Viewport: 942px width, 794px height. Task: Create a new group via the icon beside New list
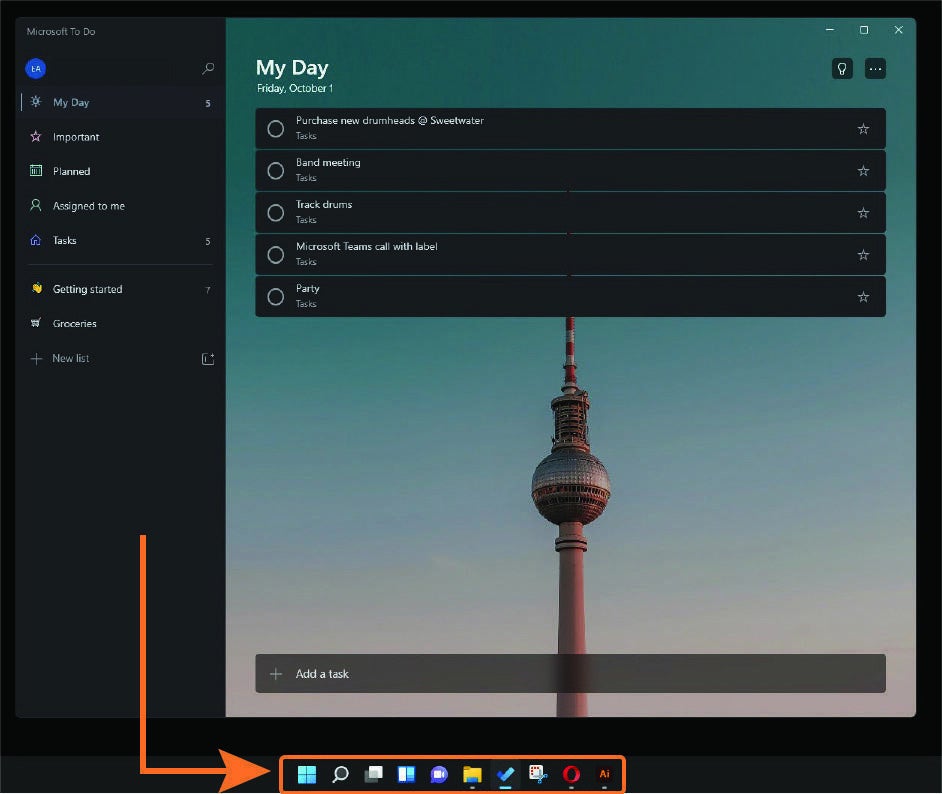208,359
